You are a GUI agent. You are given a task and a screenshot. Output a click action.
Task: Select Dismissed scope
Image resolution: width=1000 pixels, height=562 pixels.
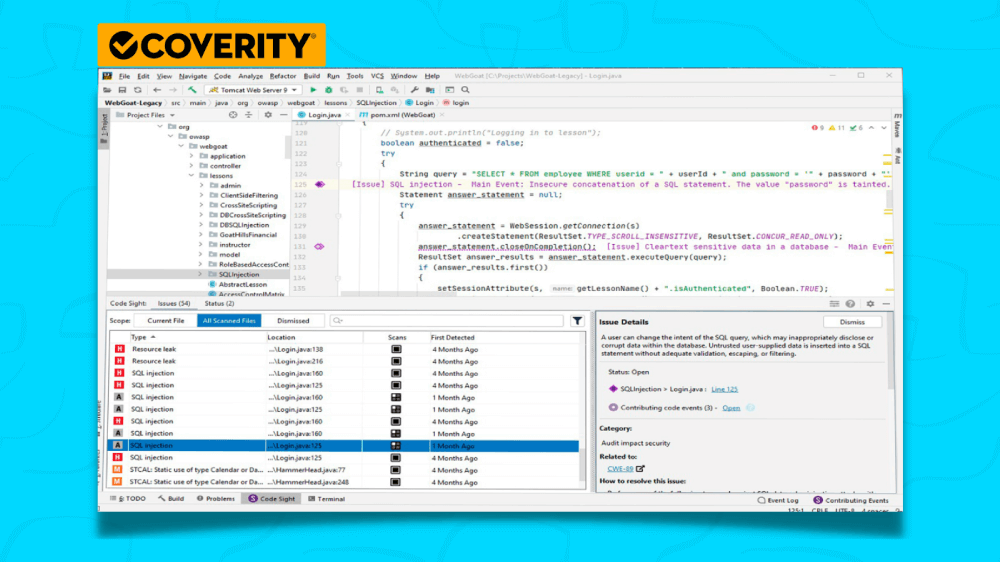tap(293, 321)
